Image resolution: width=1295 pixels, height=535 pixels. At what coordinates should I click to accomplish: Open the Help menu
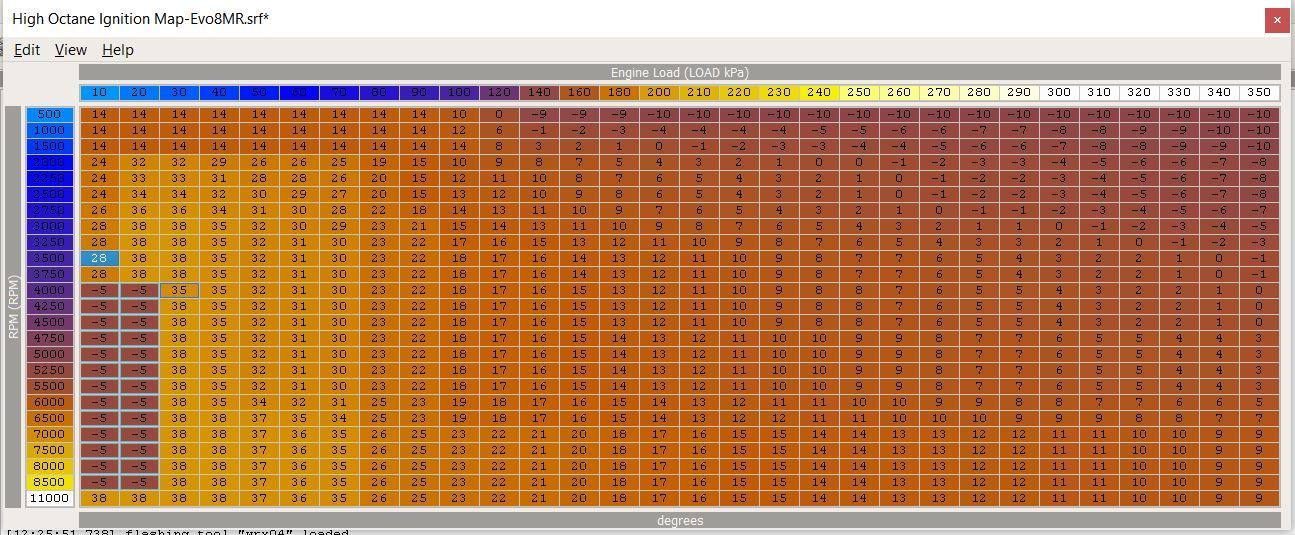117,50
